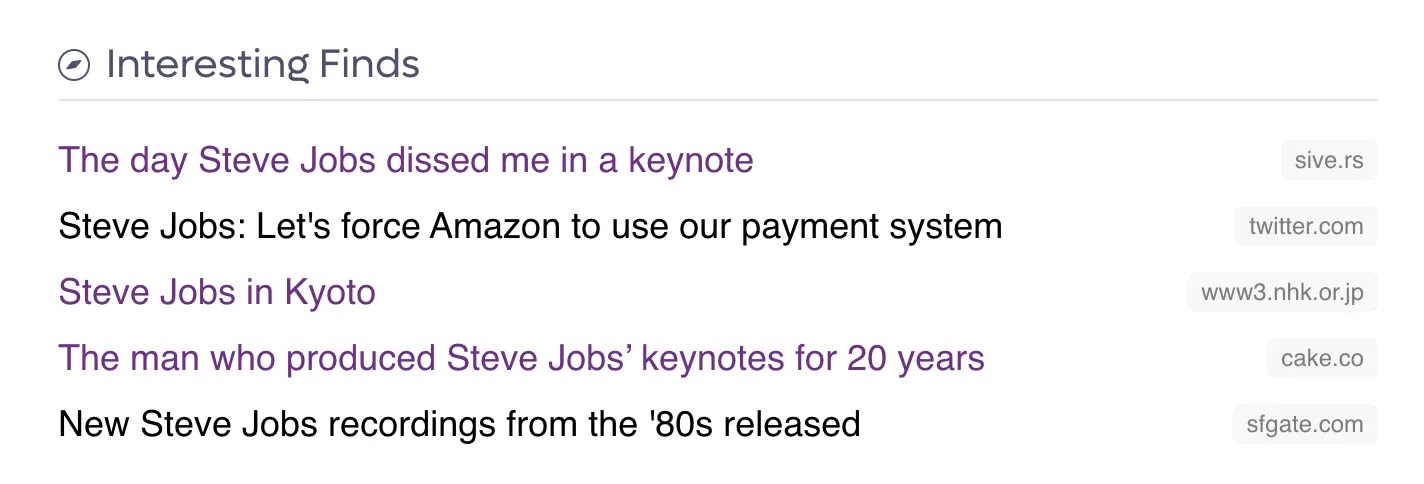Click the sive.rs domain badge
This screenshot has width=1424, height=484.
click(x=1329, y=160)
